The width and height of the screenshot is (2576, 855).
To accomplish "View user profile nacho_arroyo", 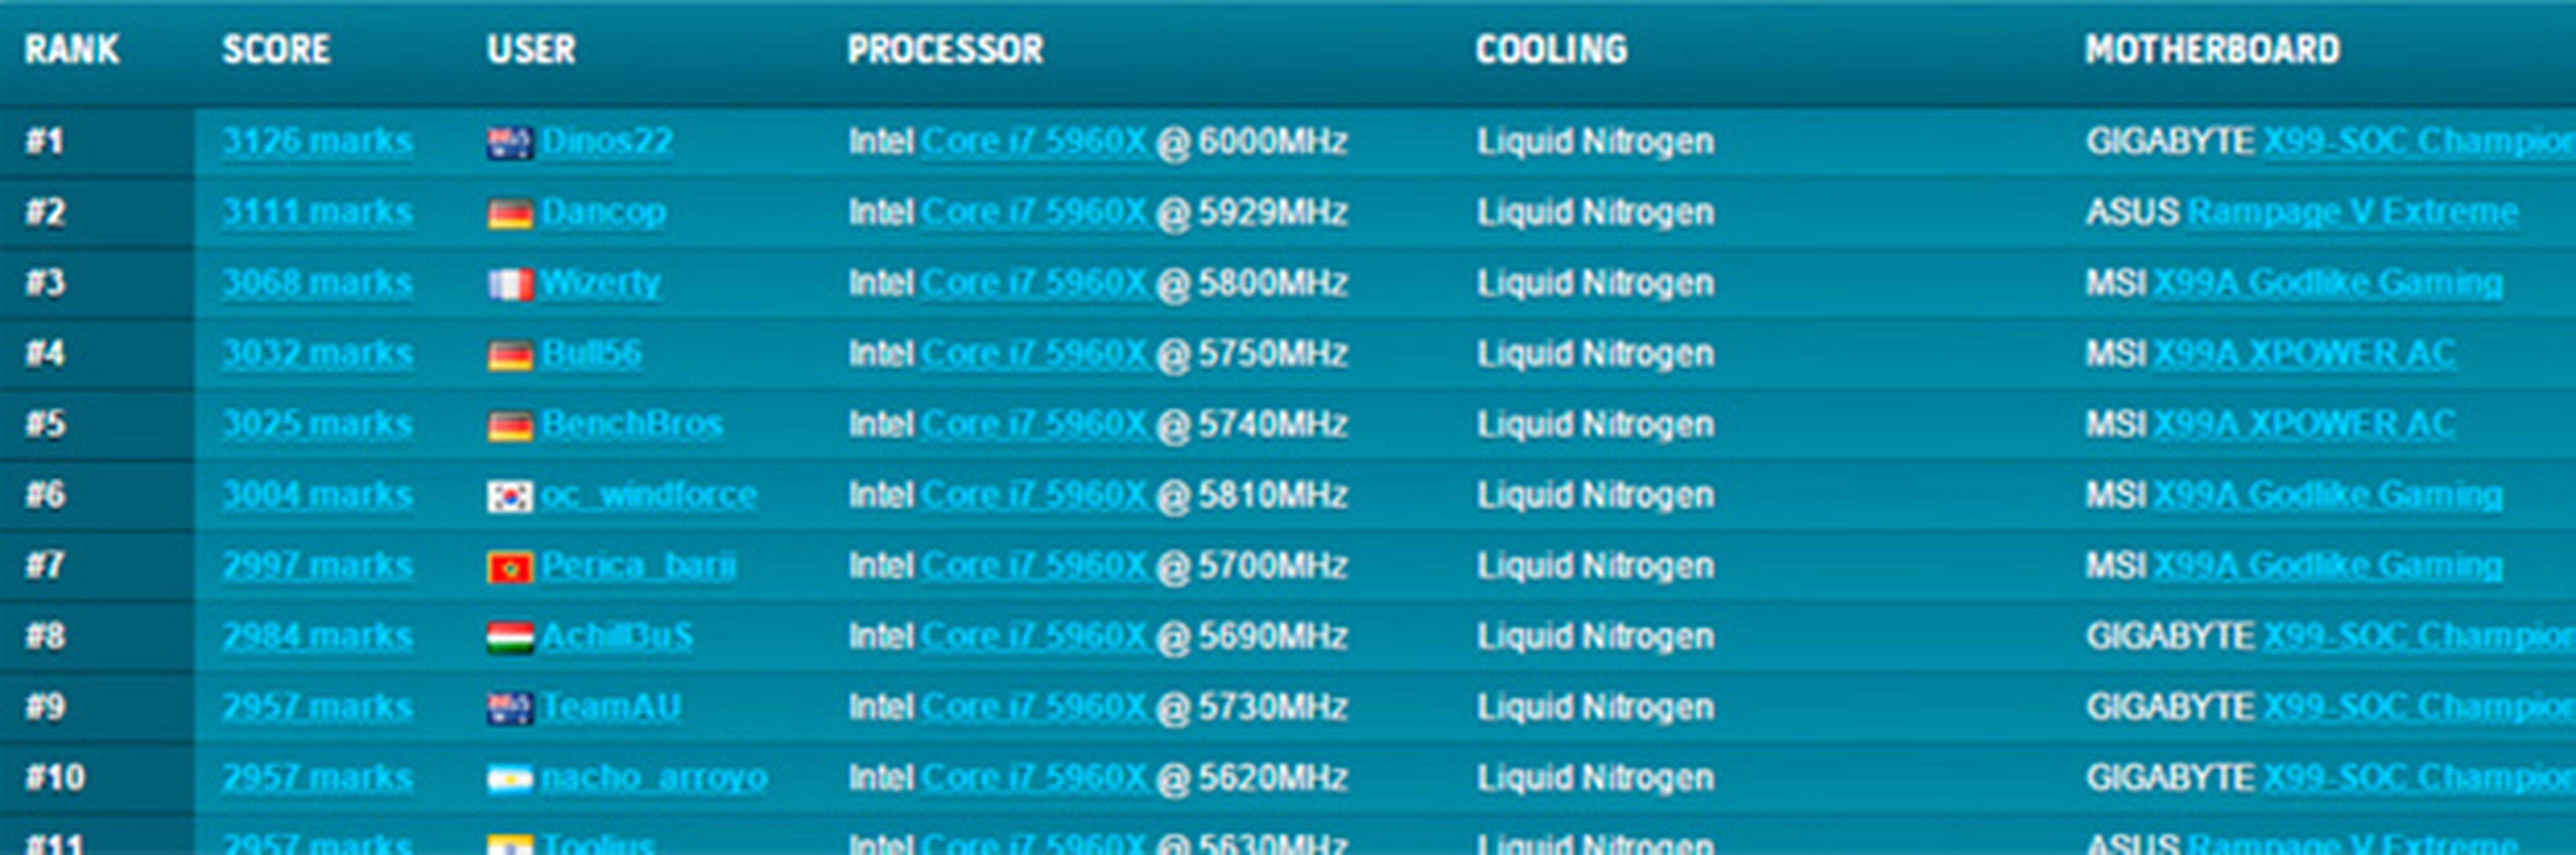I will coord(654,778).
